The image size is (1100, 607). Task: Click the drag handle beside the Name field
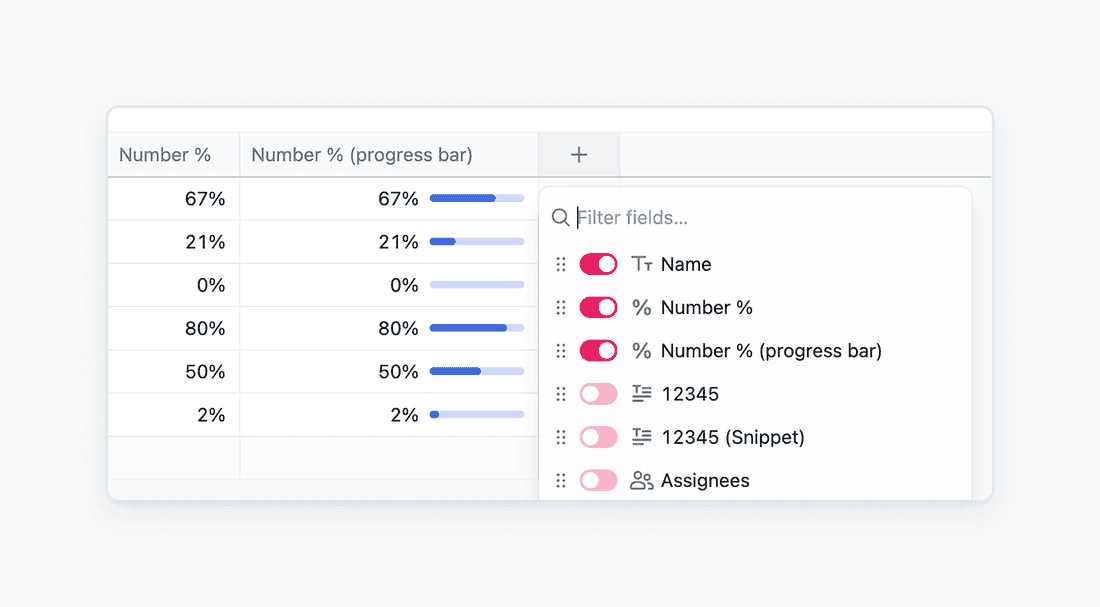561,264
